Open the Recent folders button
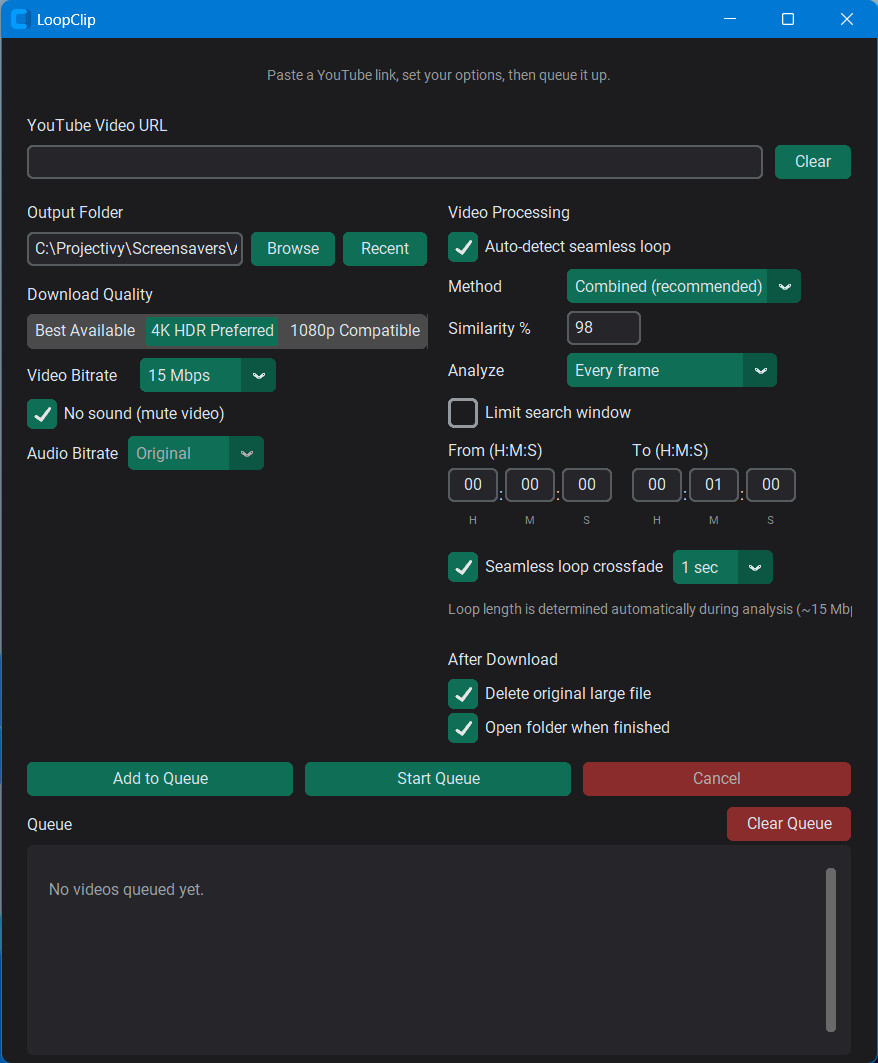The width and height of the screenshot is (878, 1063). [384, 249]
